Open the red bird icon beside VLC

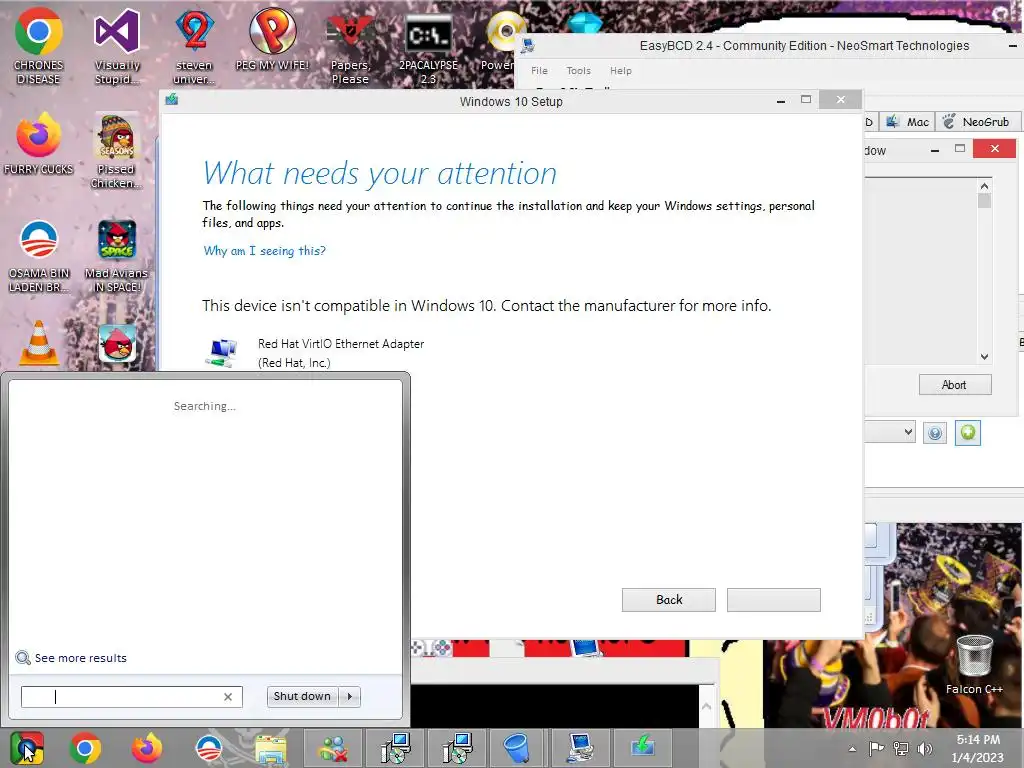(118, 344)
